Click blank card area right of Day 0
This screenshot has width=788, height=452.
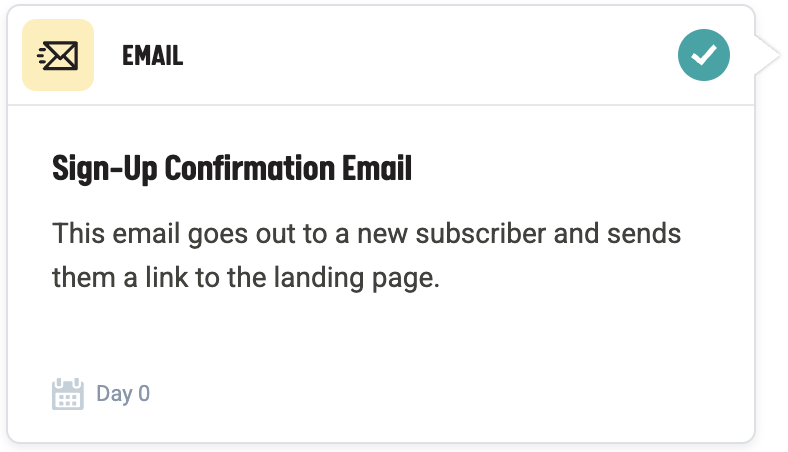[450, 394]
